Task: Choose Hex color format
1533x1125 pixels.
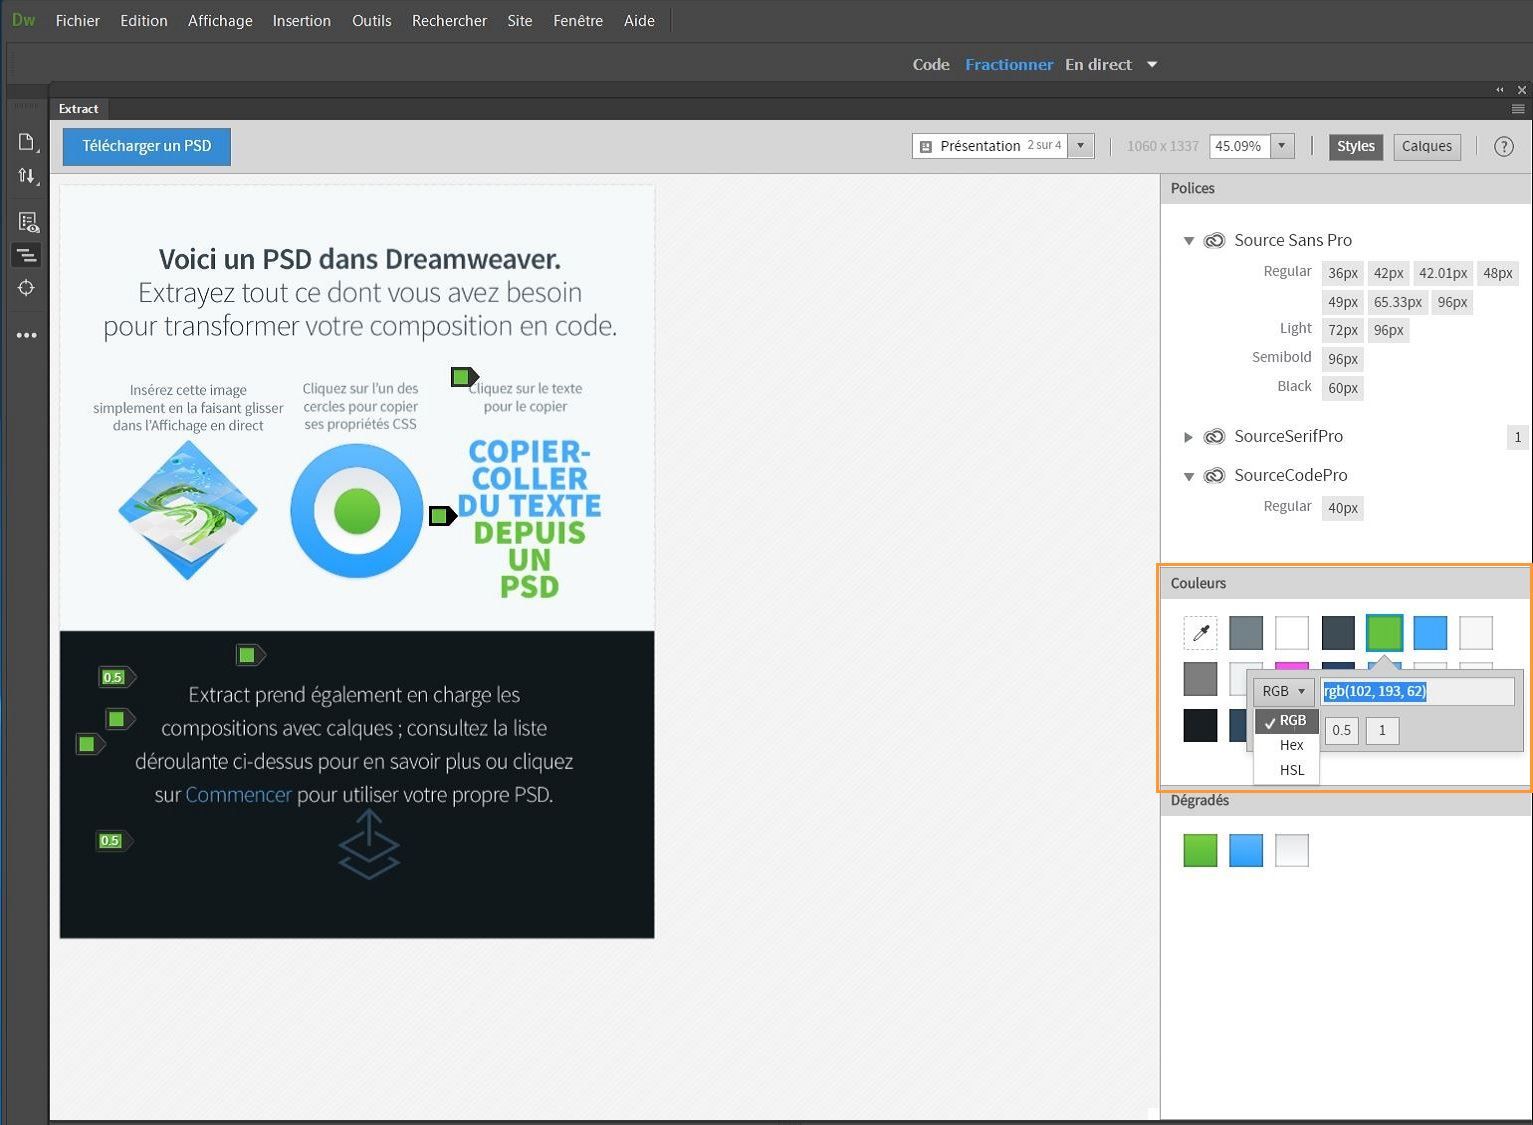Action: 1287,745
